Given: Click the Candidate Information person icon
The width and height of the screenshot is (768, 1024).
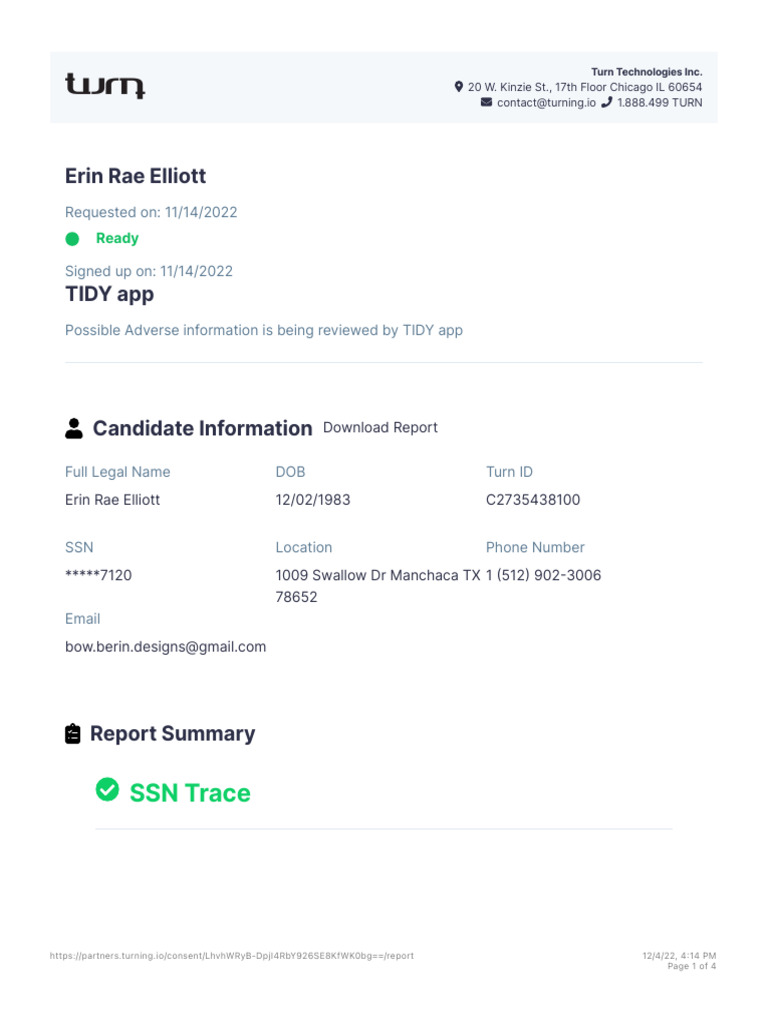Looking at the screenshot, I should (x=74, y=428).
